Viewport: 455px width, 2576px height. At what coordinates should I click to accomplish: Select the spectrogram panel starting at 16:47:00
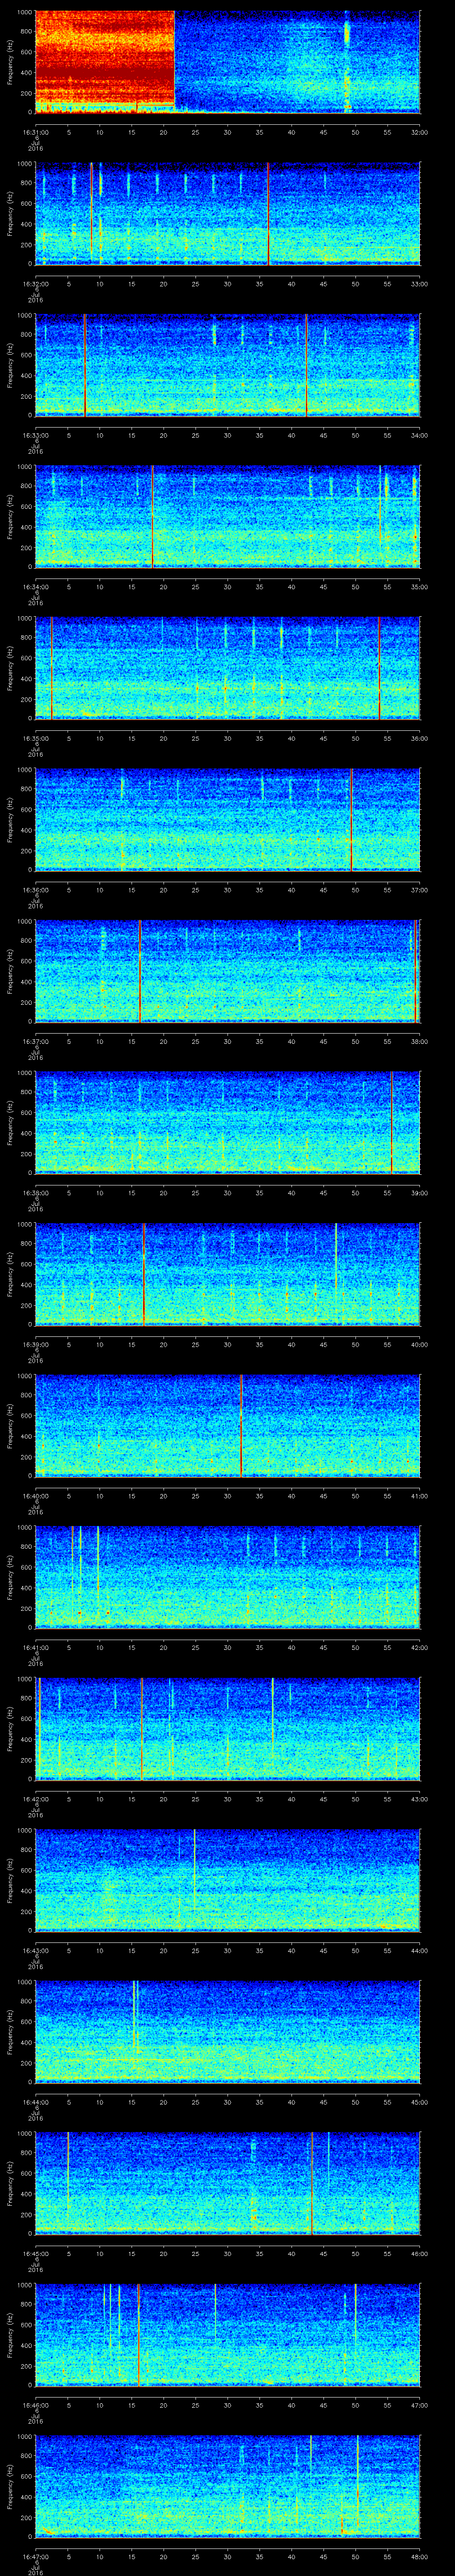click(227, 2486)
